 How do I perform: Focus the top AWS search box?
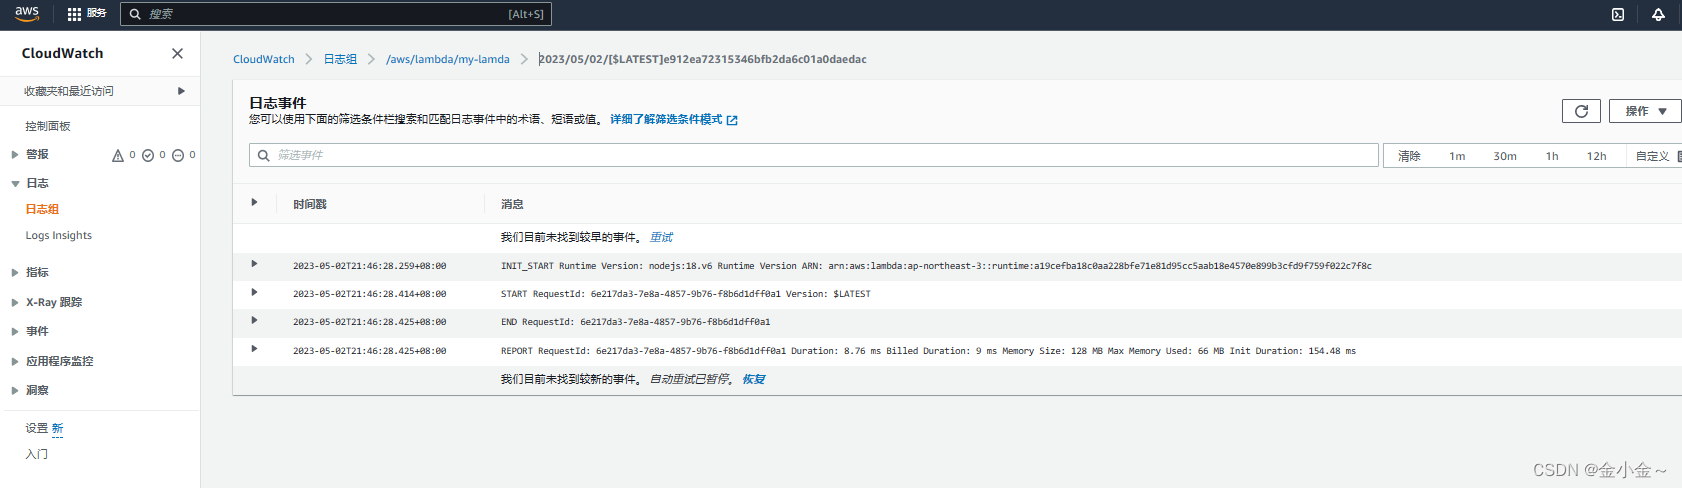pyautogui.click(x=336, y=14)
